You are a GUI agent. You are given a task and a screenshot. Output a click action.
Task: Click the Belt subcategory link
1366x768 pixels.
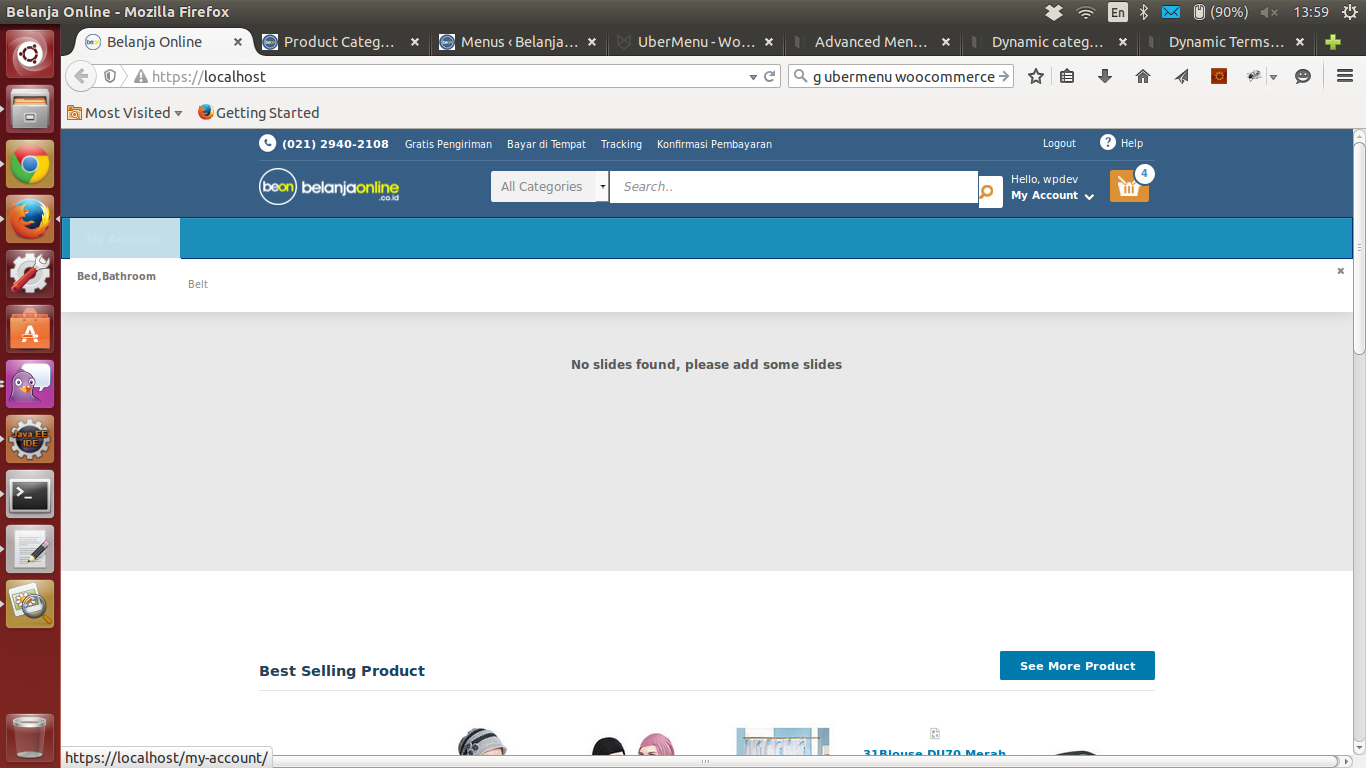click(x=198, y=284)
